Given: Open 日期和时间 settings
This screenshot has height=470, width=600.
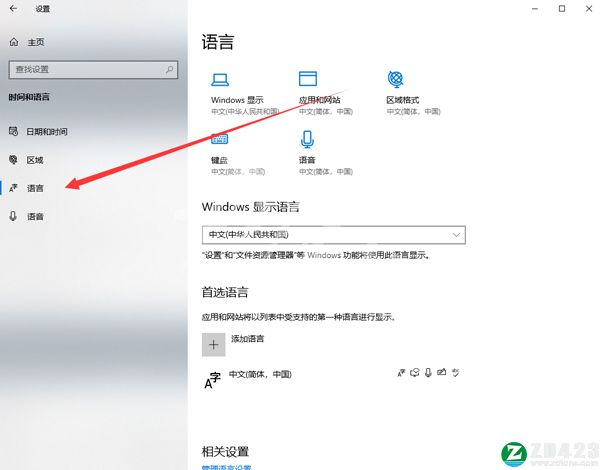Looking at the screenshot, I should pyautogui.click(x=38, y=132).
